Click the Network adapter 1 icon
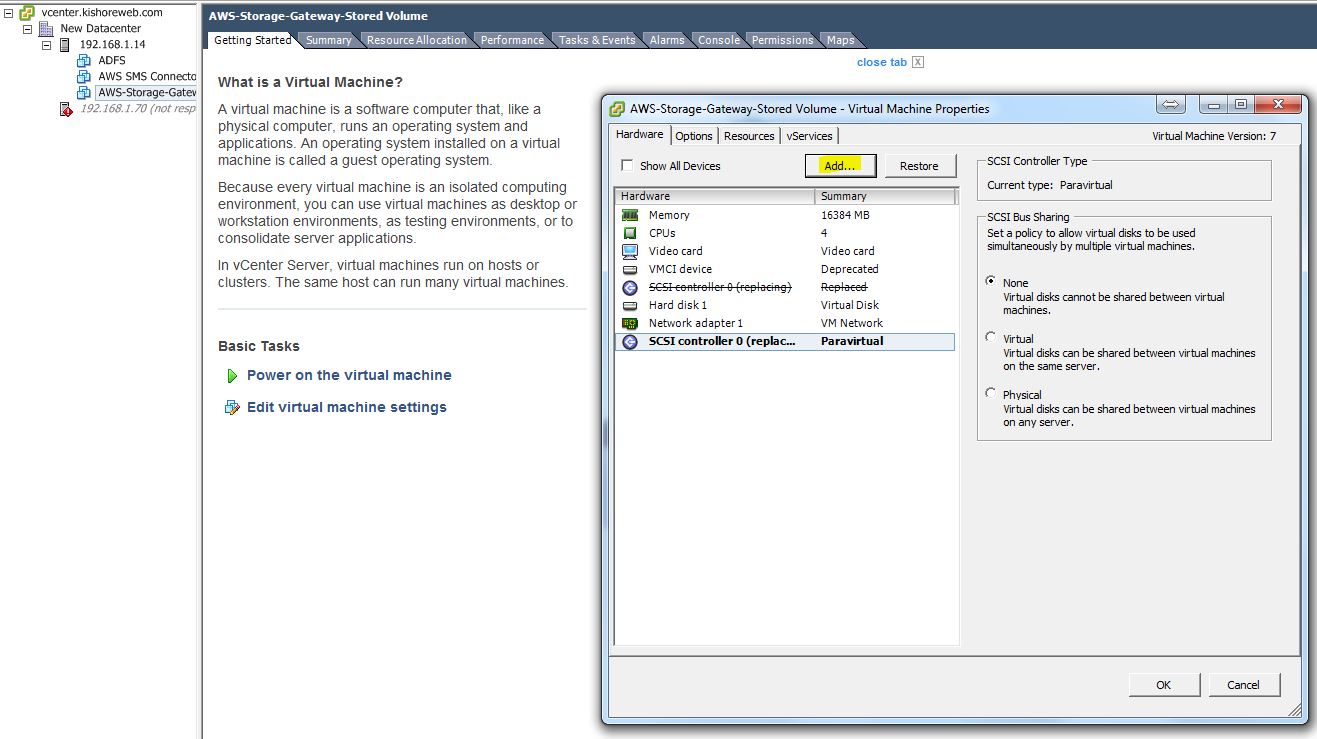Screen dimensions: 1317x739 coord(630,323)
